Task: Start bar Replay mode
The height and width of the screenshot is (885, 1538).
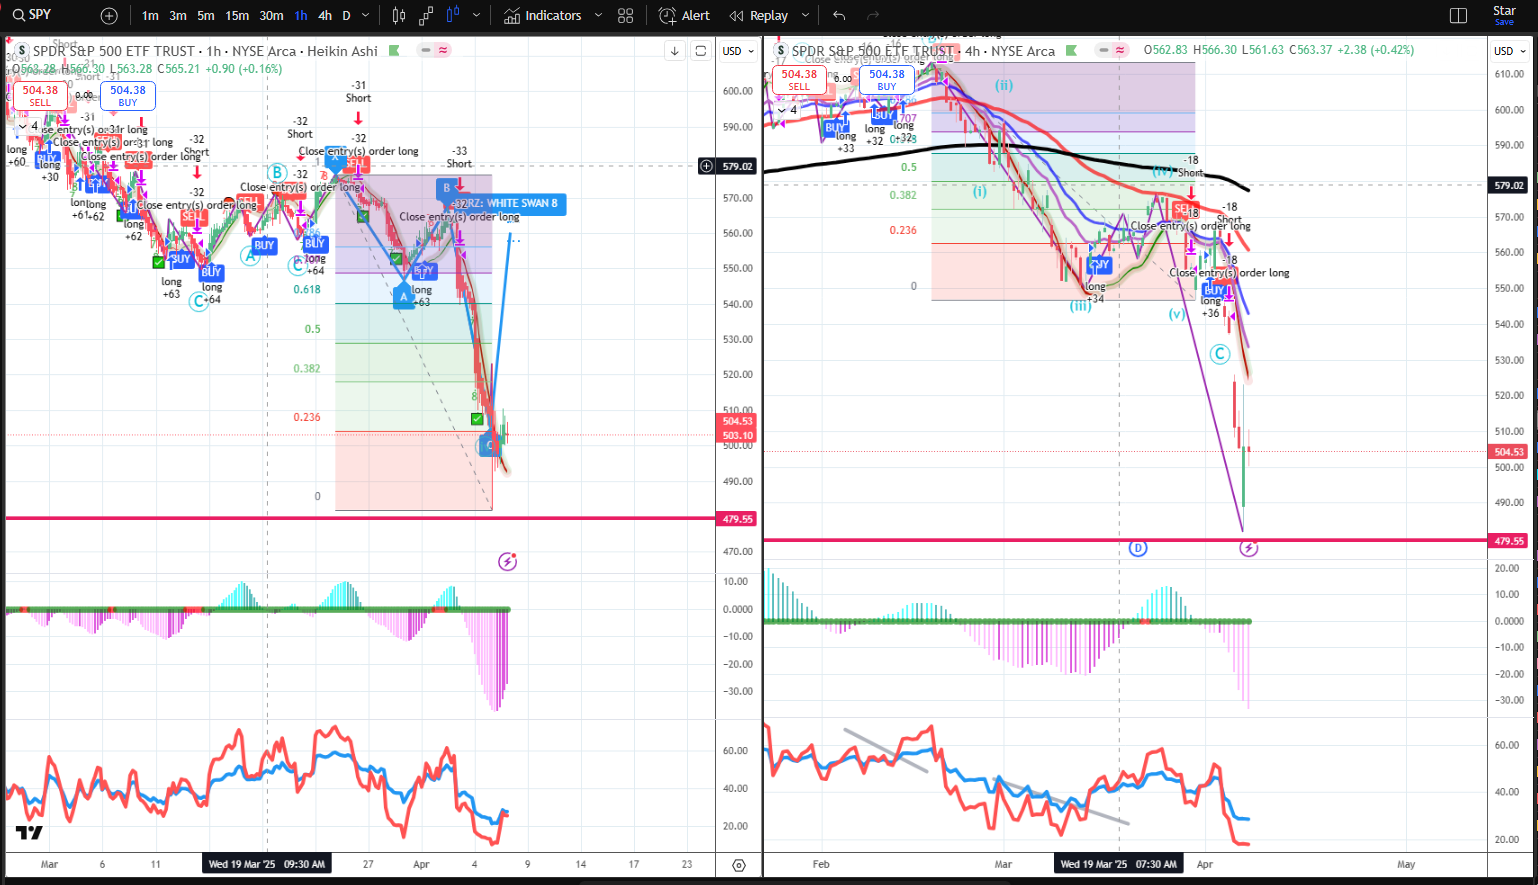Action: (x=759, y=16)
